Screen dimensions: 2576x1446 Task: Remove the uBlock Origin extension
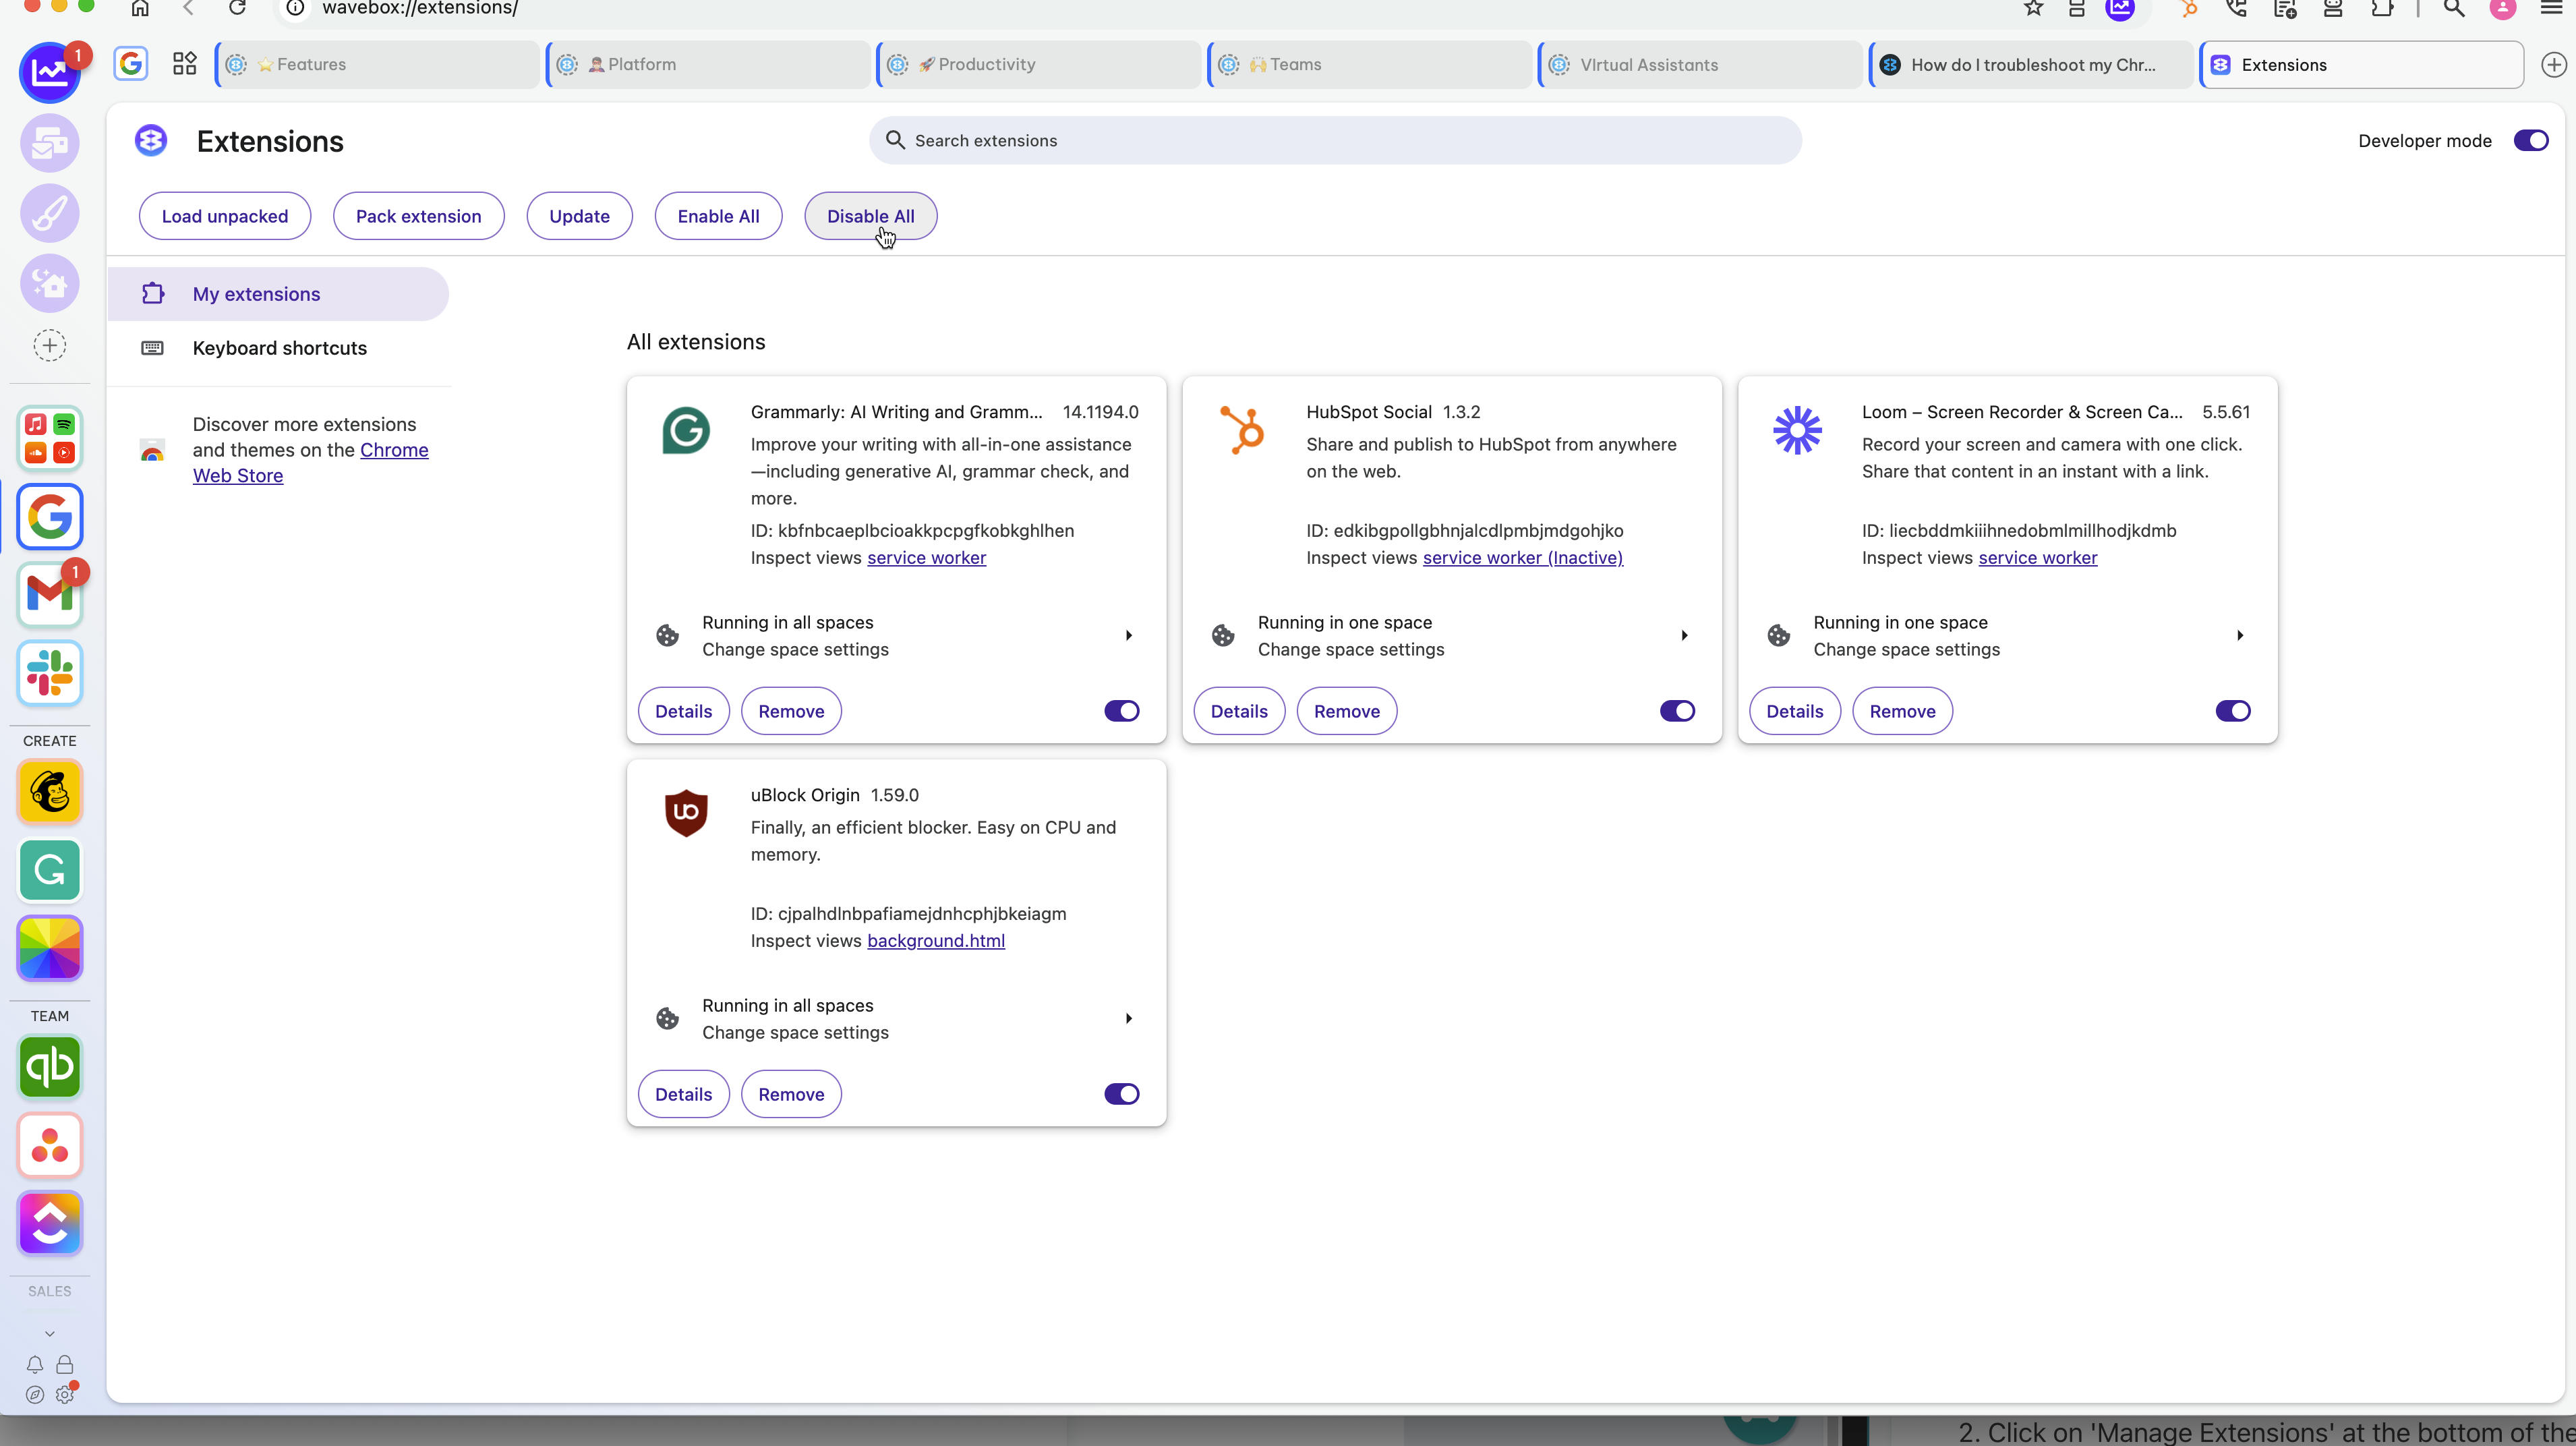pos(791,1094)
